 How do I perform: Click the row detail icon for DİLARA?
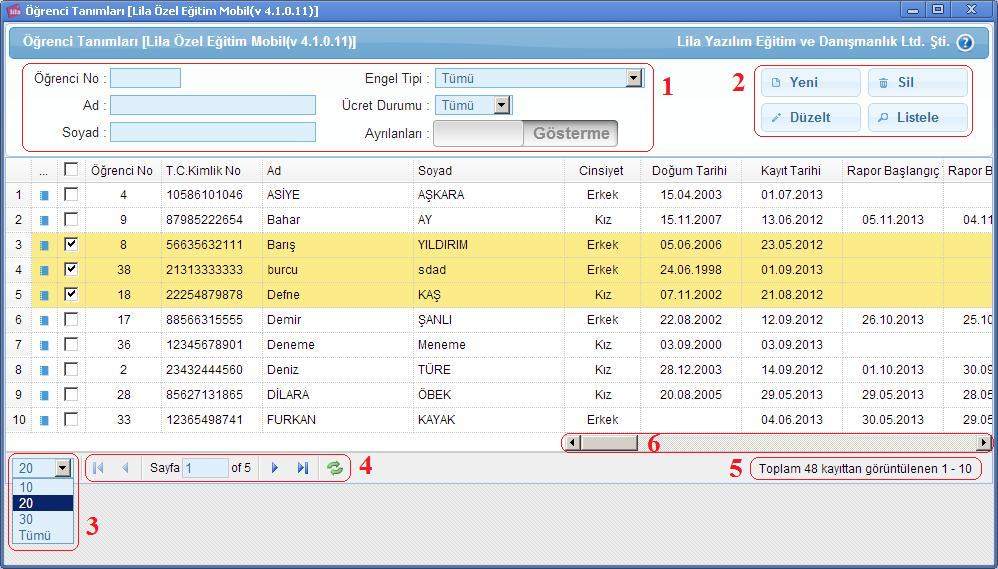click(x=44, y=395)
